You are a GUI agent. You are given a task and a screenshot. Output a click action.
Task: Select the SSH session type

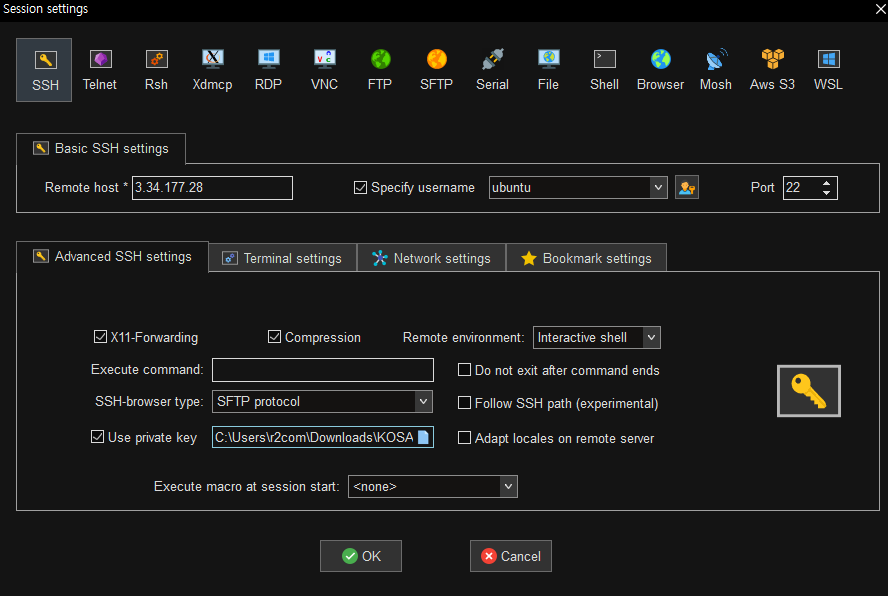point(44,70)
